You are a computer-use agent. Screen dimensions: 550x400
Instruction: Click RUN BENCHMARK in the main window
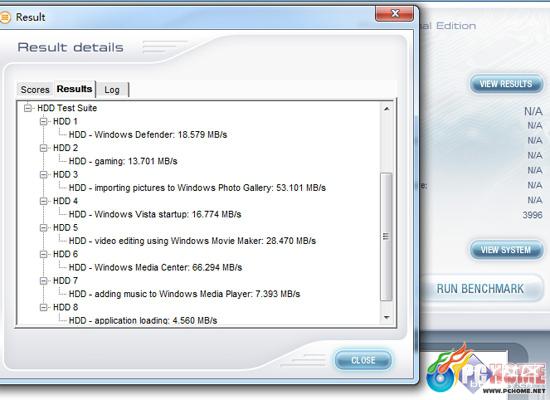tap(481, 289)
